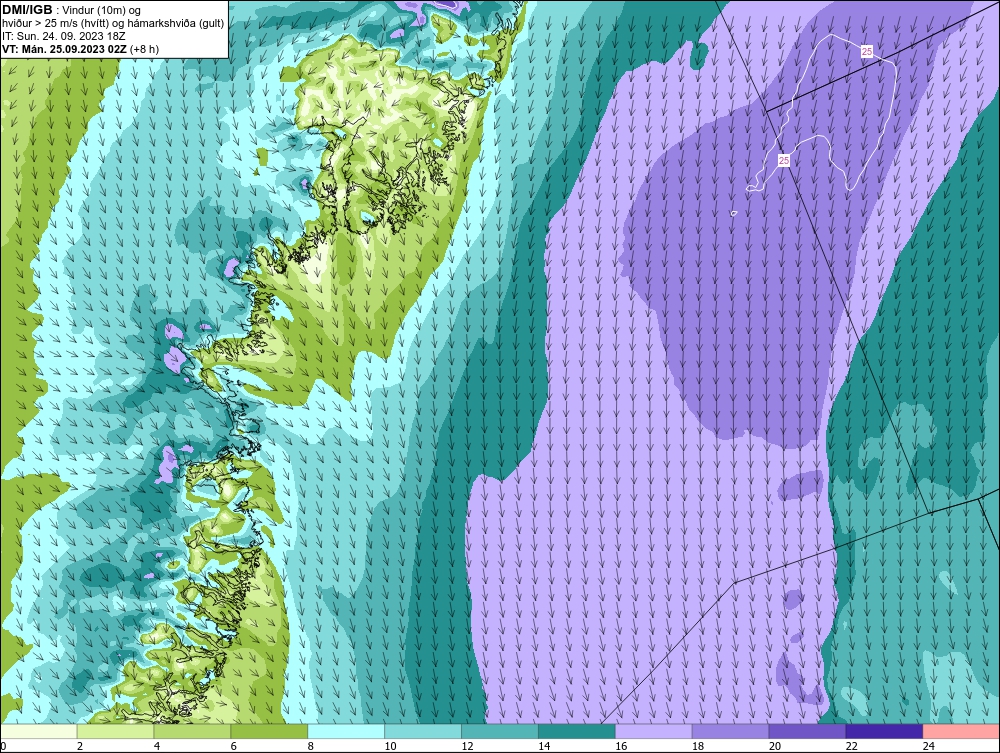This screenshot has height=753, width=1000.
Task: Click the 2-4 m/s light green legend swatch
Action: 115,731
